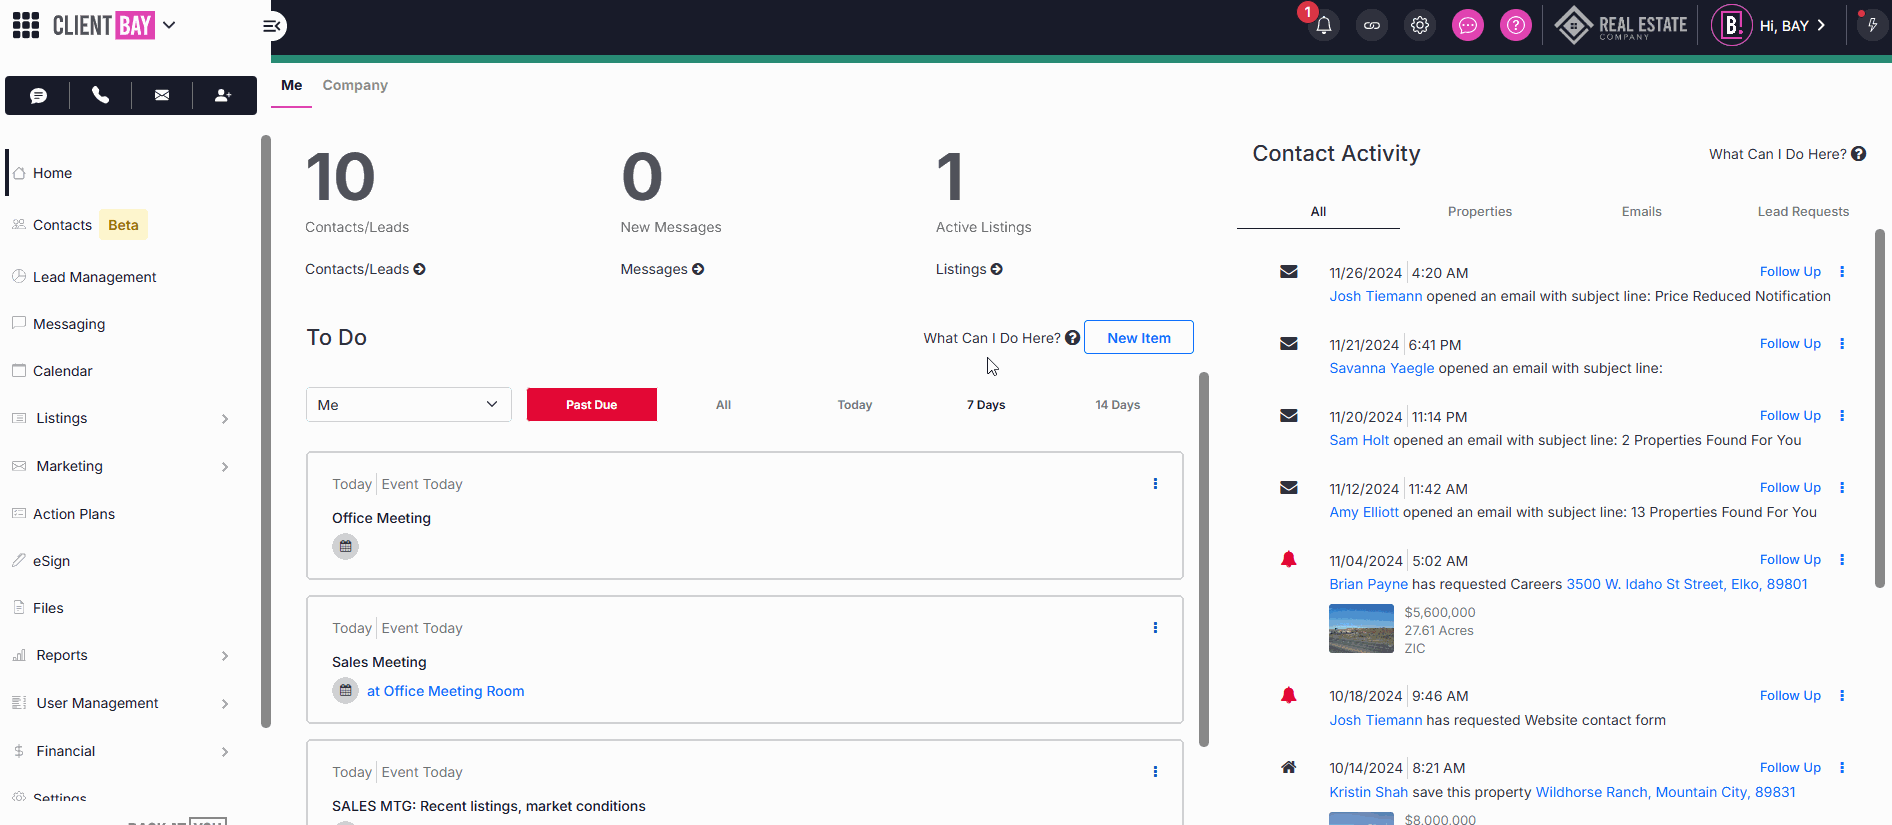Show Emails tab in Contact Activity
Image resolution: width=1892 pixels, height=825 pixels.
pos(1641,211)
